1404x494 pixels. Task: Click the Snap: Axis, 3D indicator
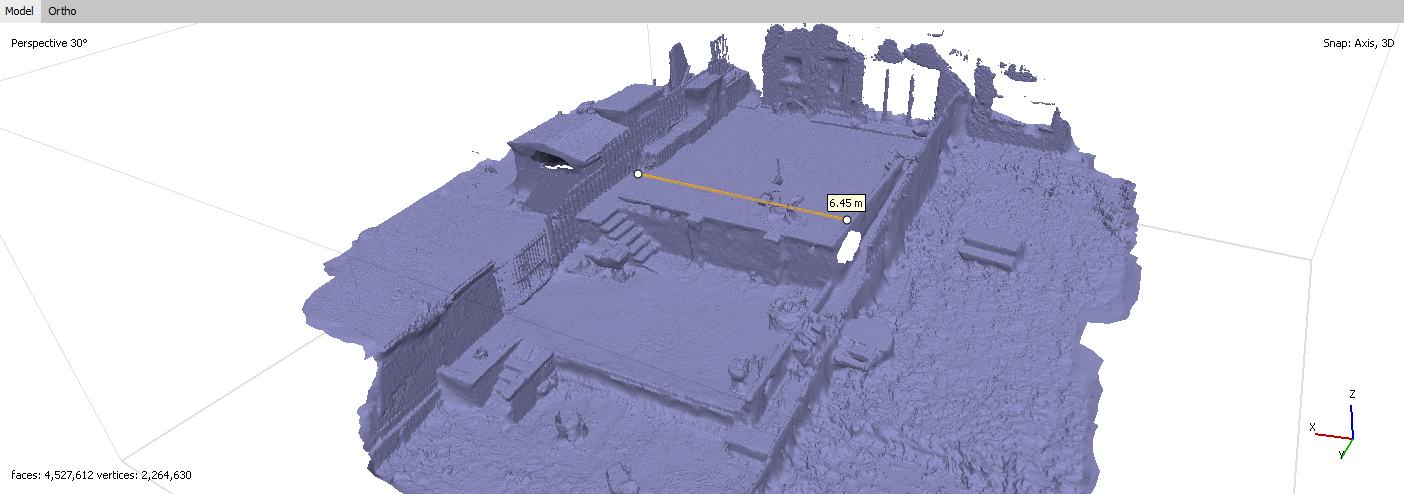[1358, 43]
